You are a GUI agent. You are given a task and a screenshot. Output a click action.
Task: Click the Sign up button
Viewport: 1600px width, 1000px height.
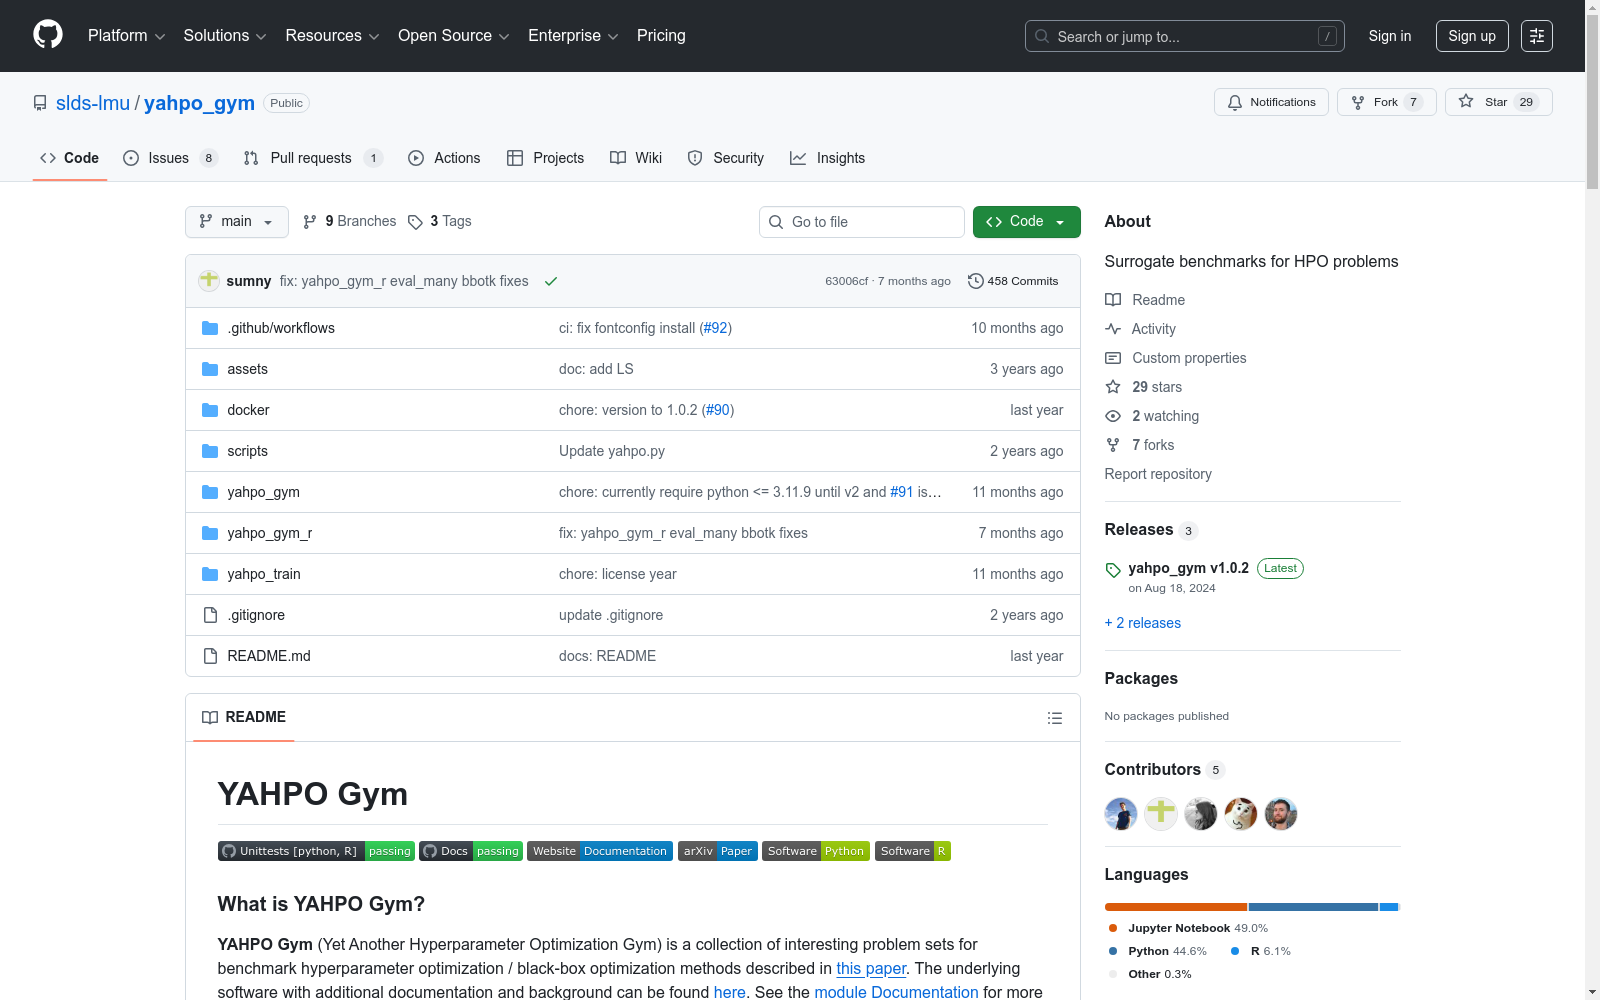coord(1472,36)
